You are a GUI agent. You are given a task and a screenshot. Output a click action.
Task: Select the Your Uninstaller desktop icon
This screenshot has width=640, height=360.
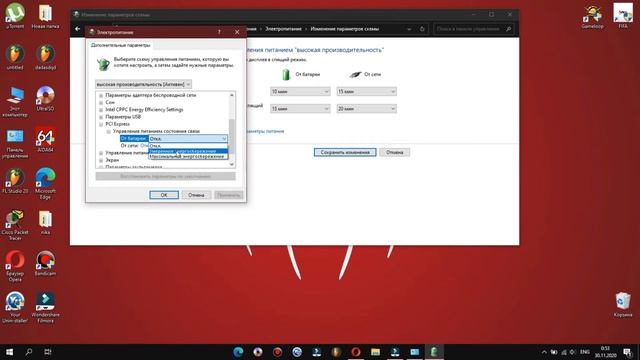pos(15,307)
